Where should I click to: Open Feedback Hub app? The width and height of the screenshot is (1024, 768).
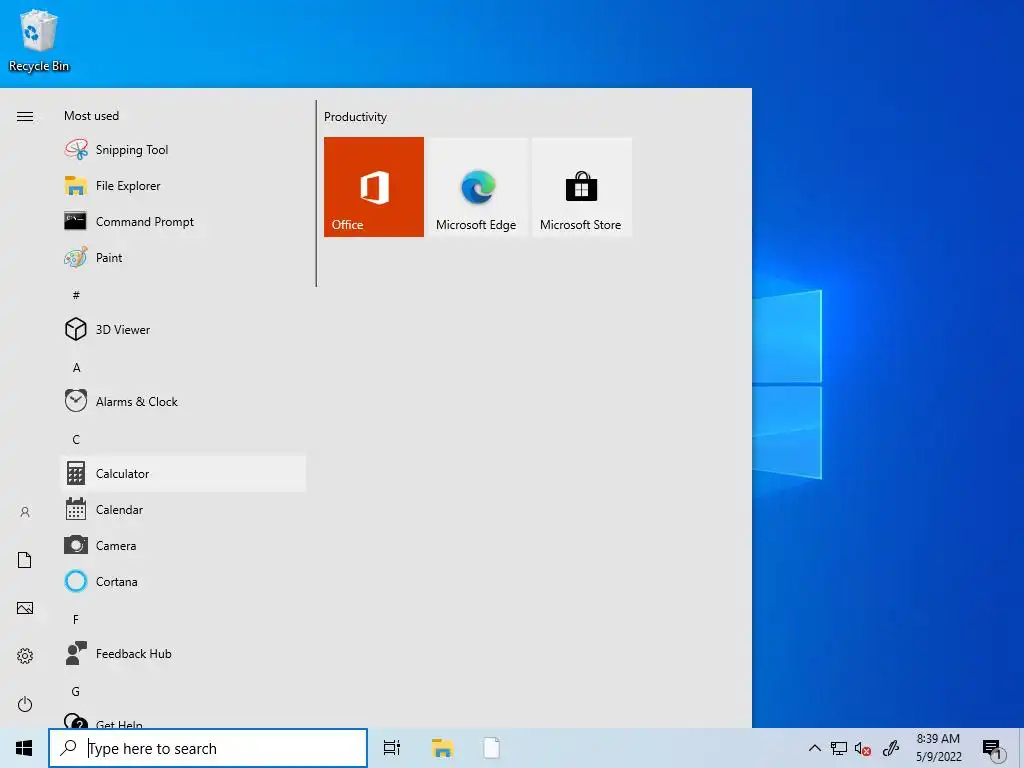click(x=183, y=653)
